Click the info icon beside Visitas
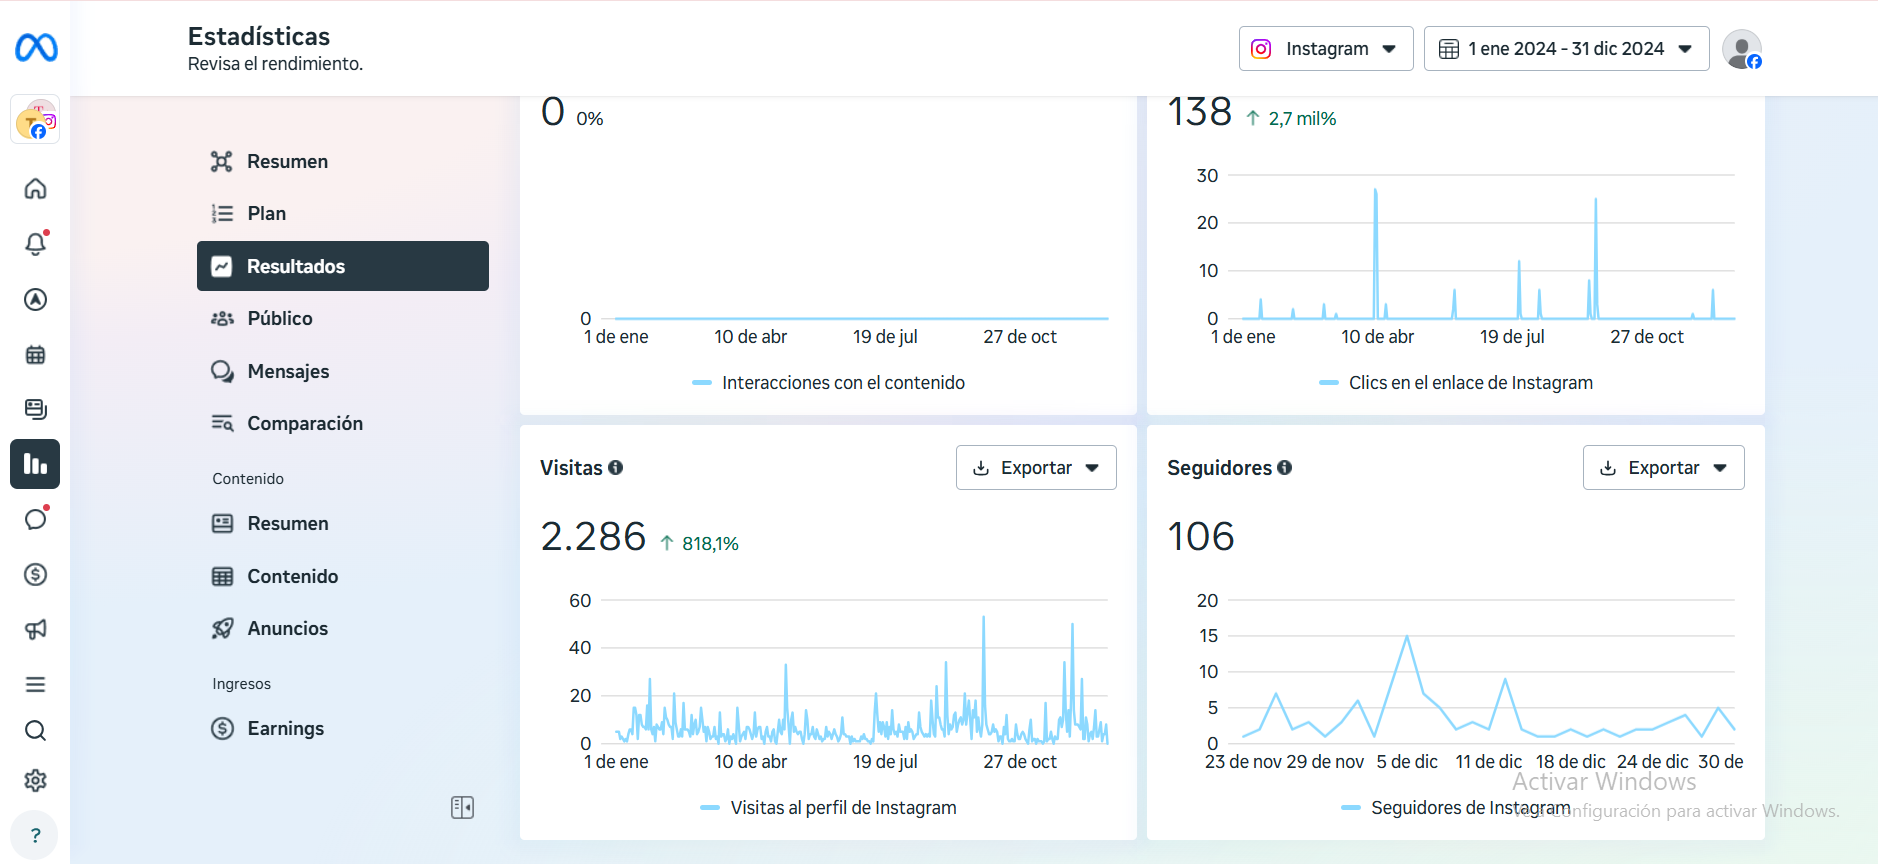Screen dimensions: 1878x864 (x=616, y=468)
